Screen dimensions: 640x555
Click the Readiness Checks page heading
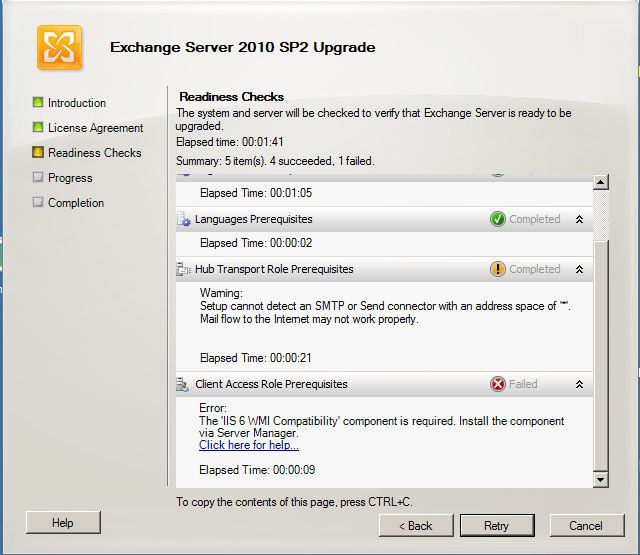point(231,97)
